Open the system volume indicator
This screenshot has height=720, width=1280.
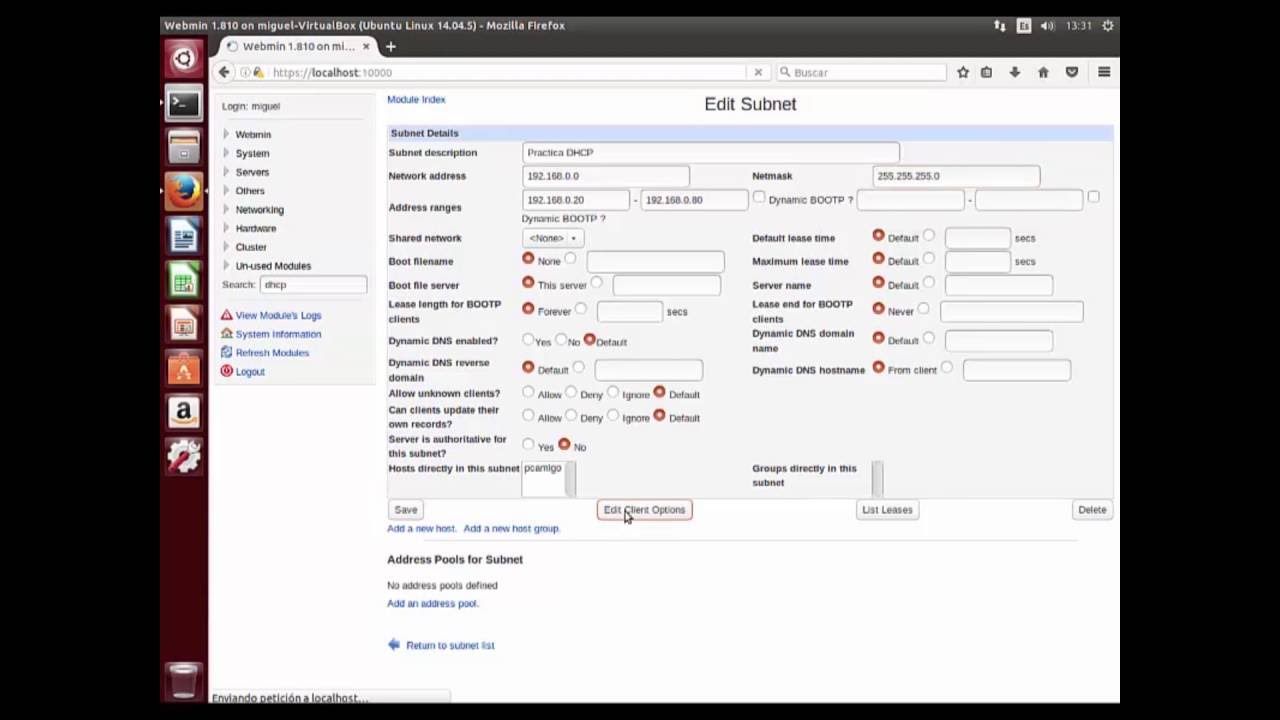(x=1047, y=26)
